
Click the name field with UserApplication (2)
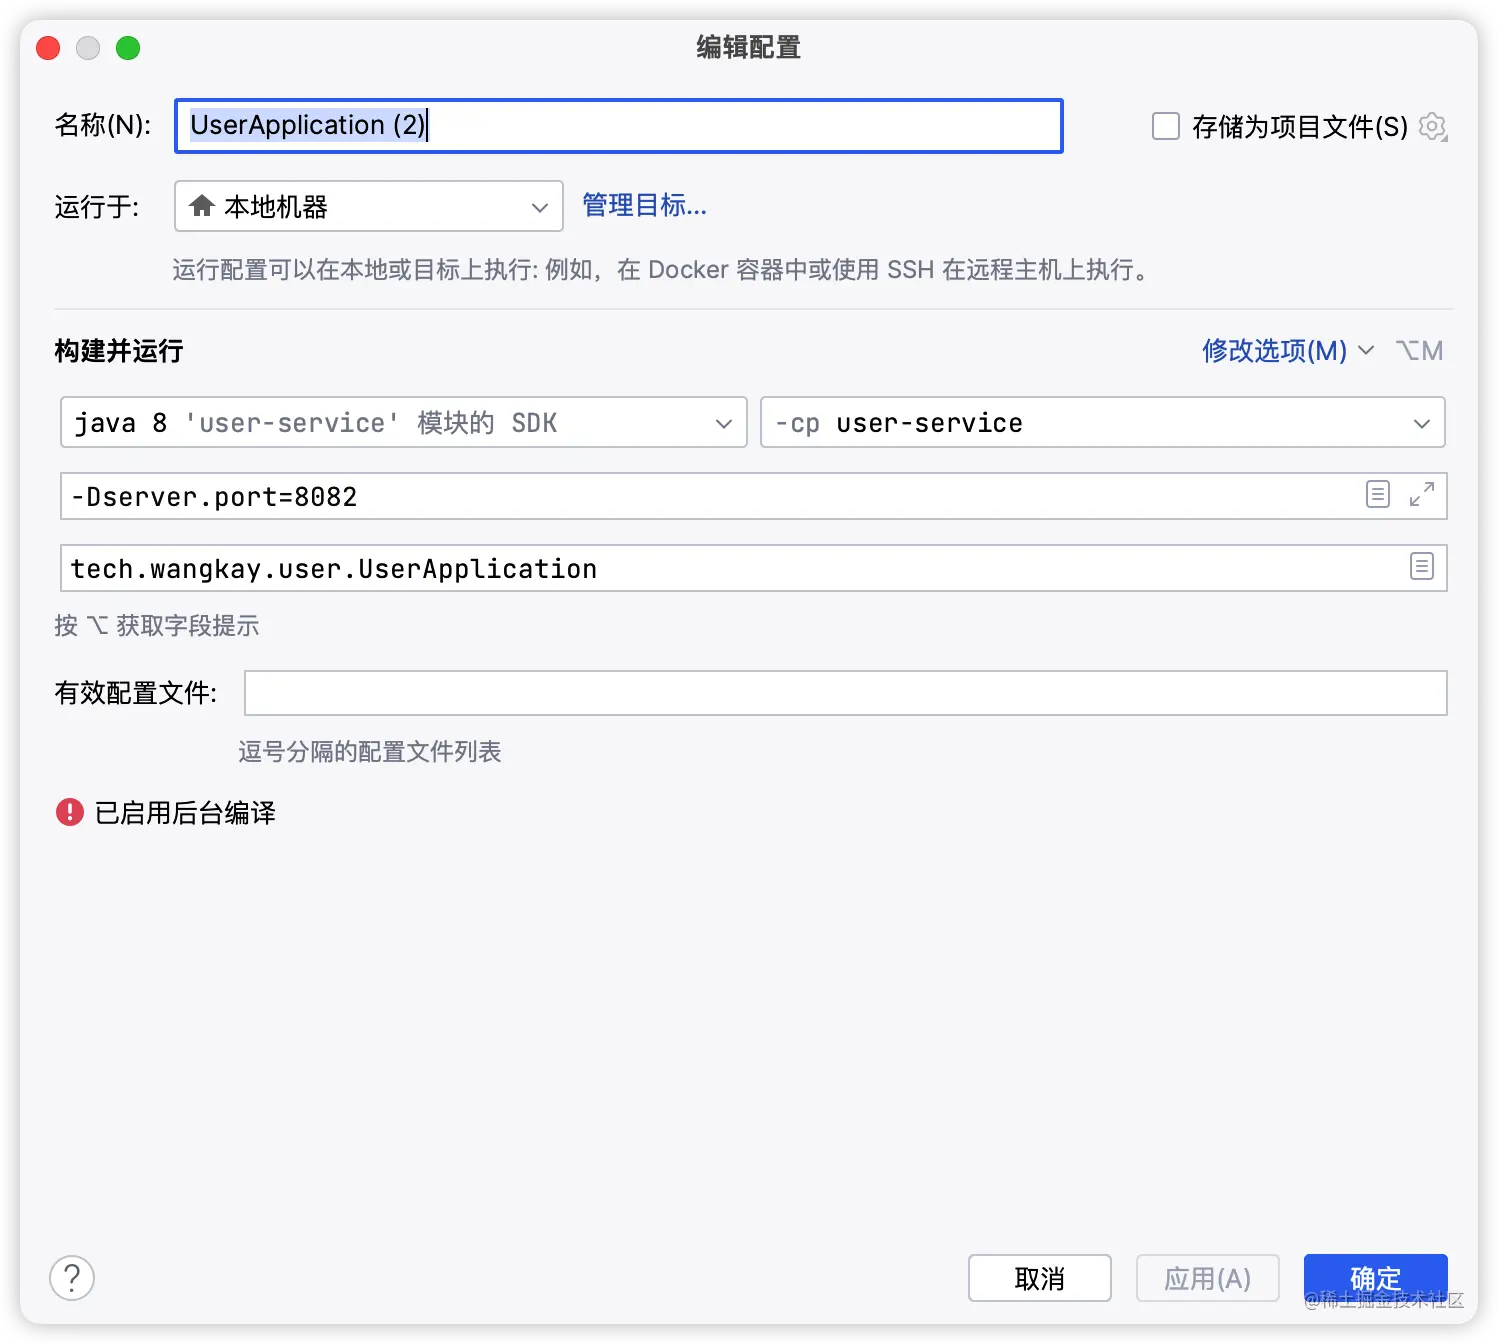(x=619, y=126)
